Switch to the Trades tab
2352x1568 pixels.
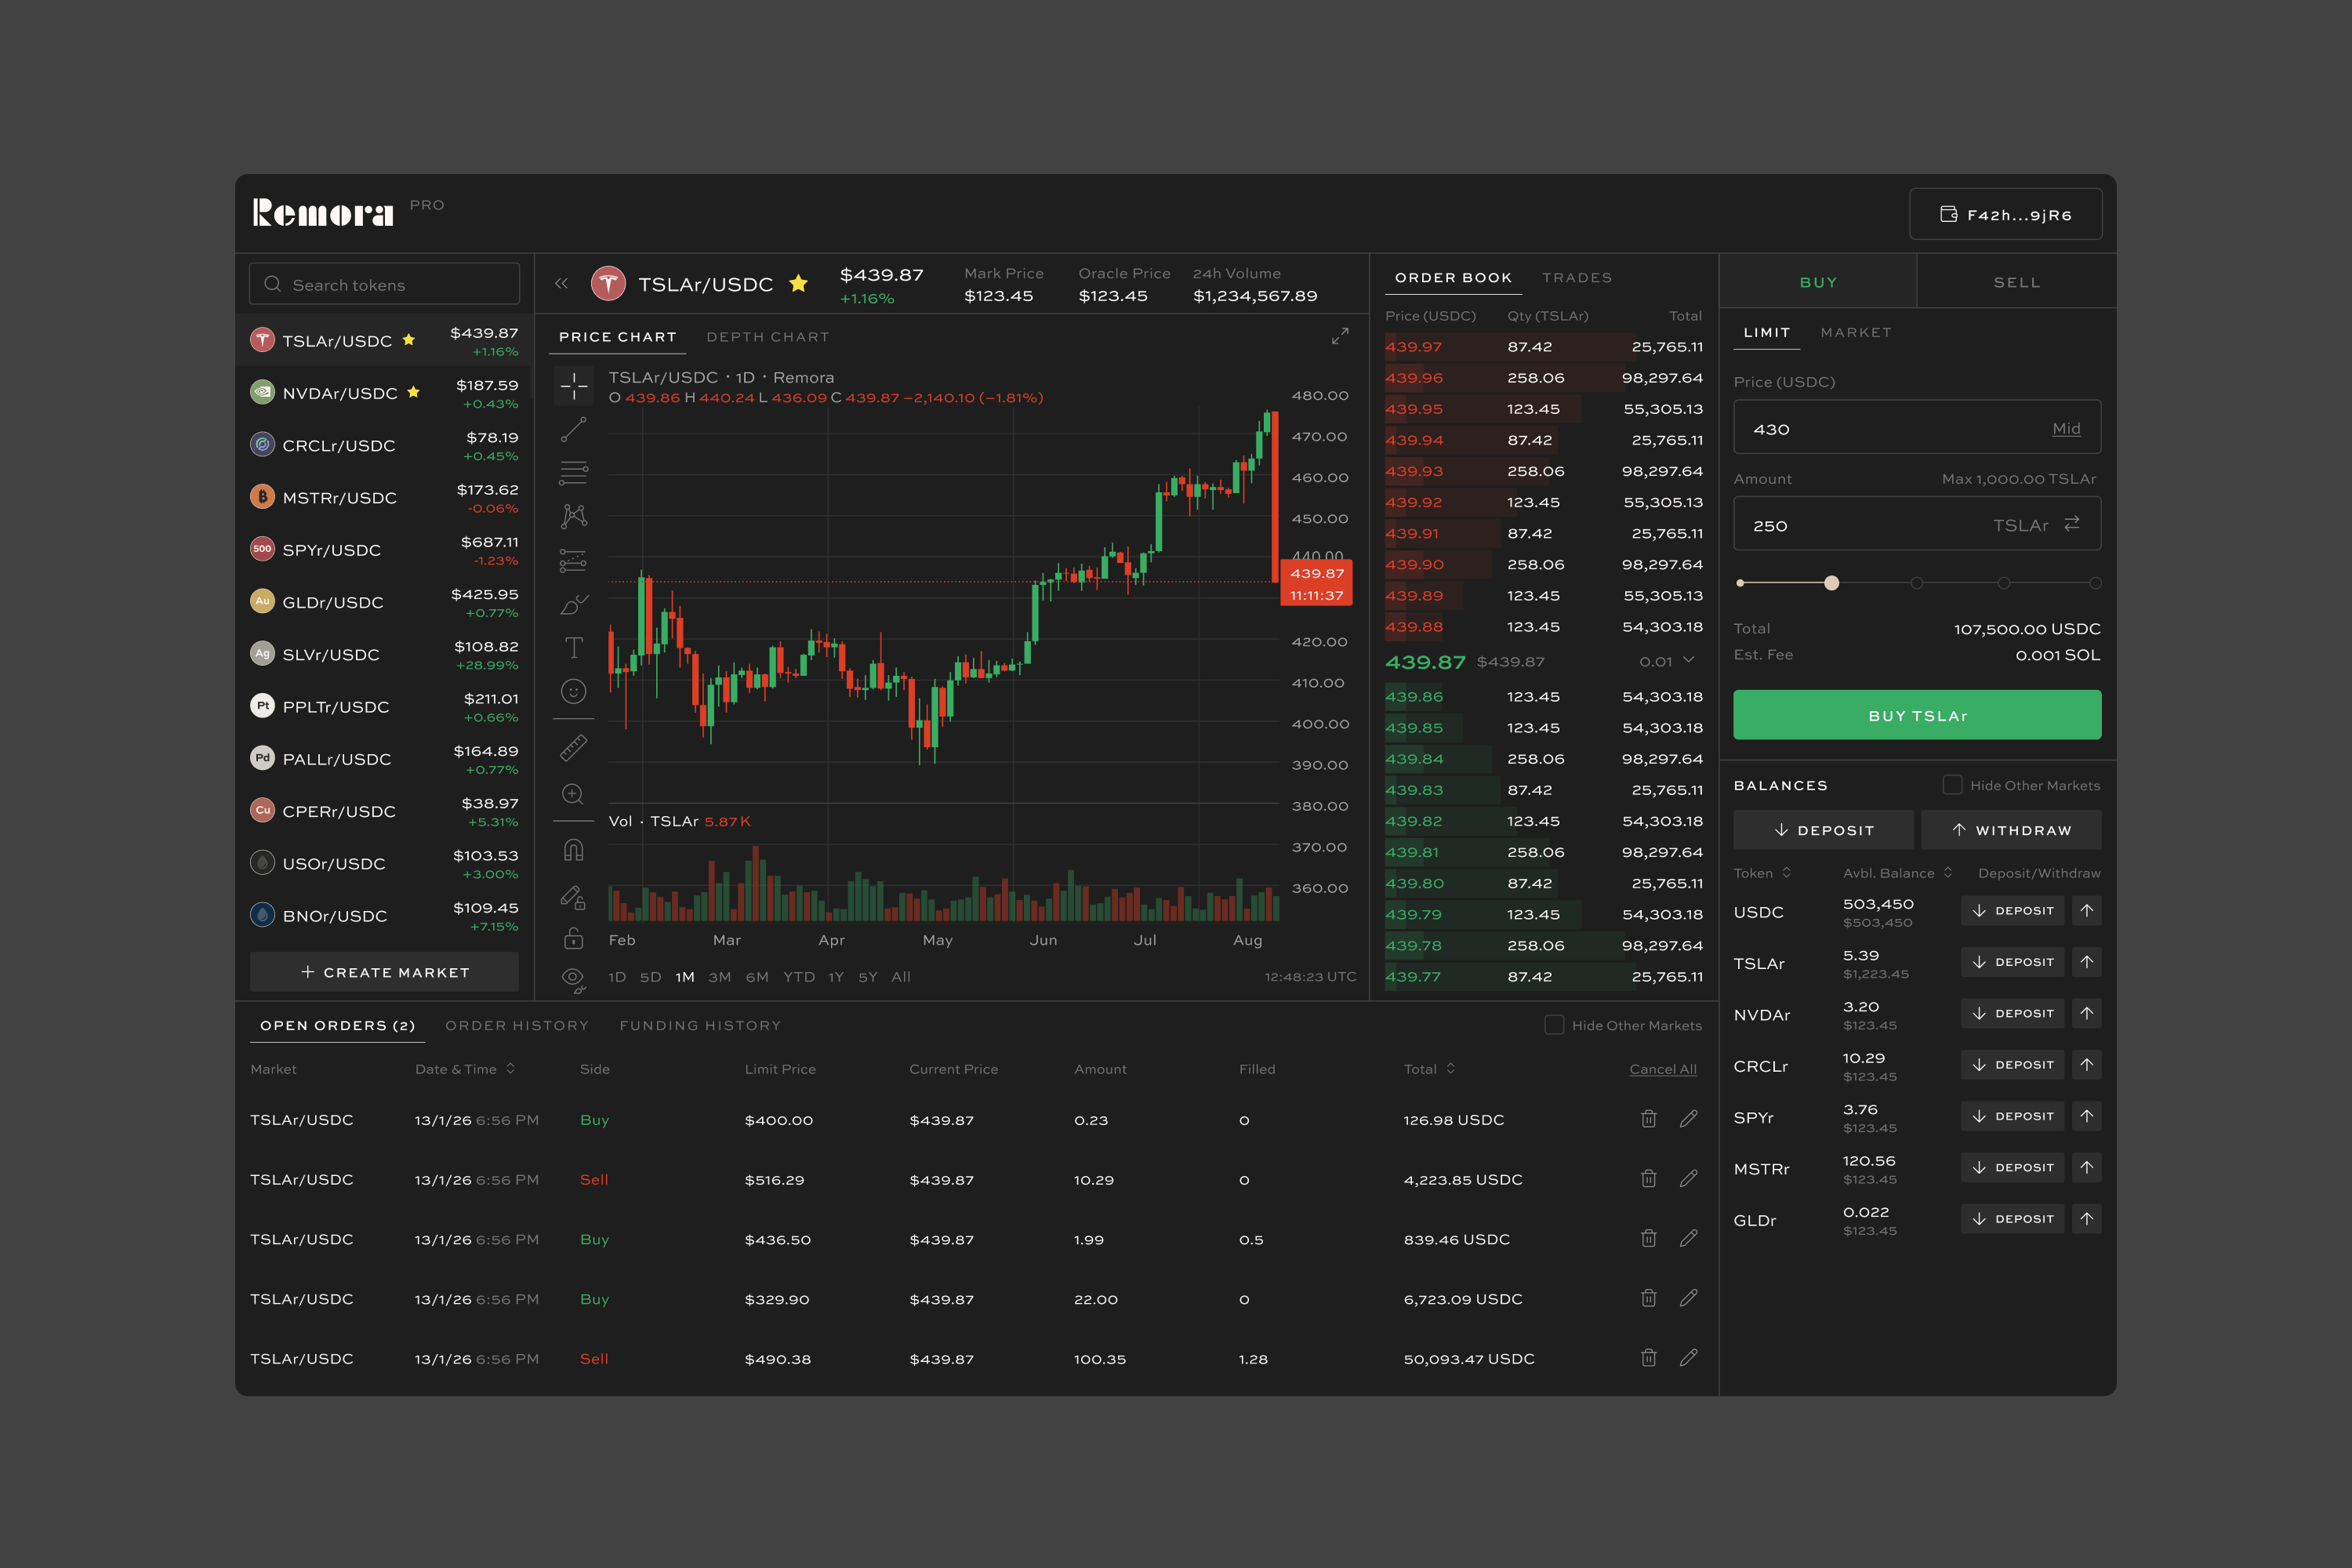[1577, 278]
